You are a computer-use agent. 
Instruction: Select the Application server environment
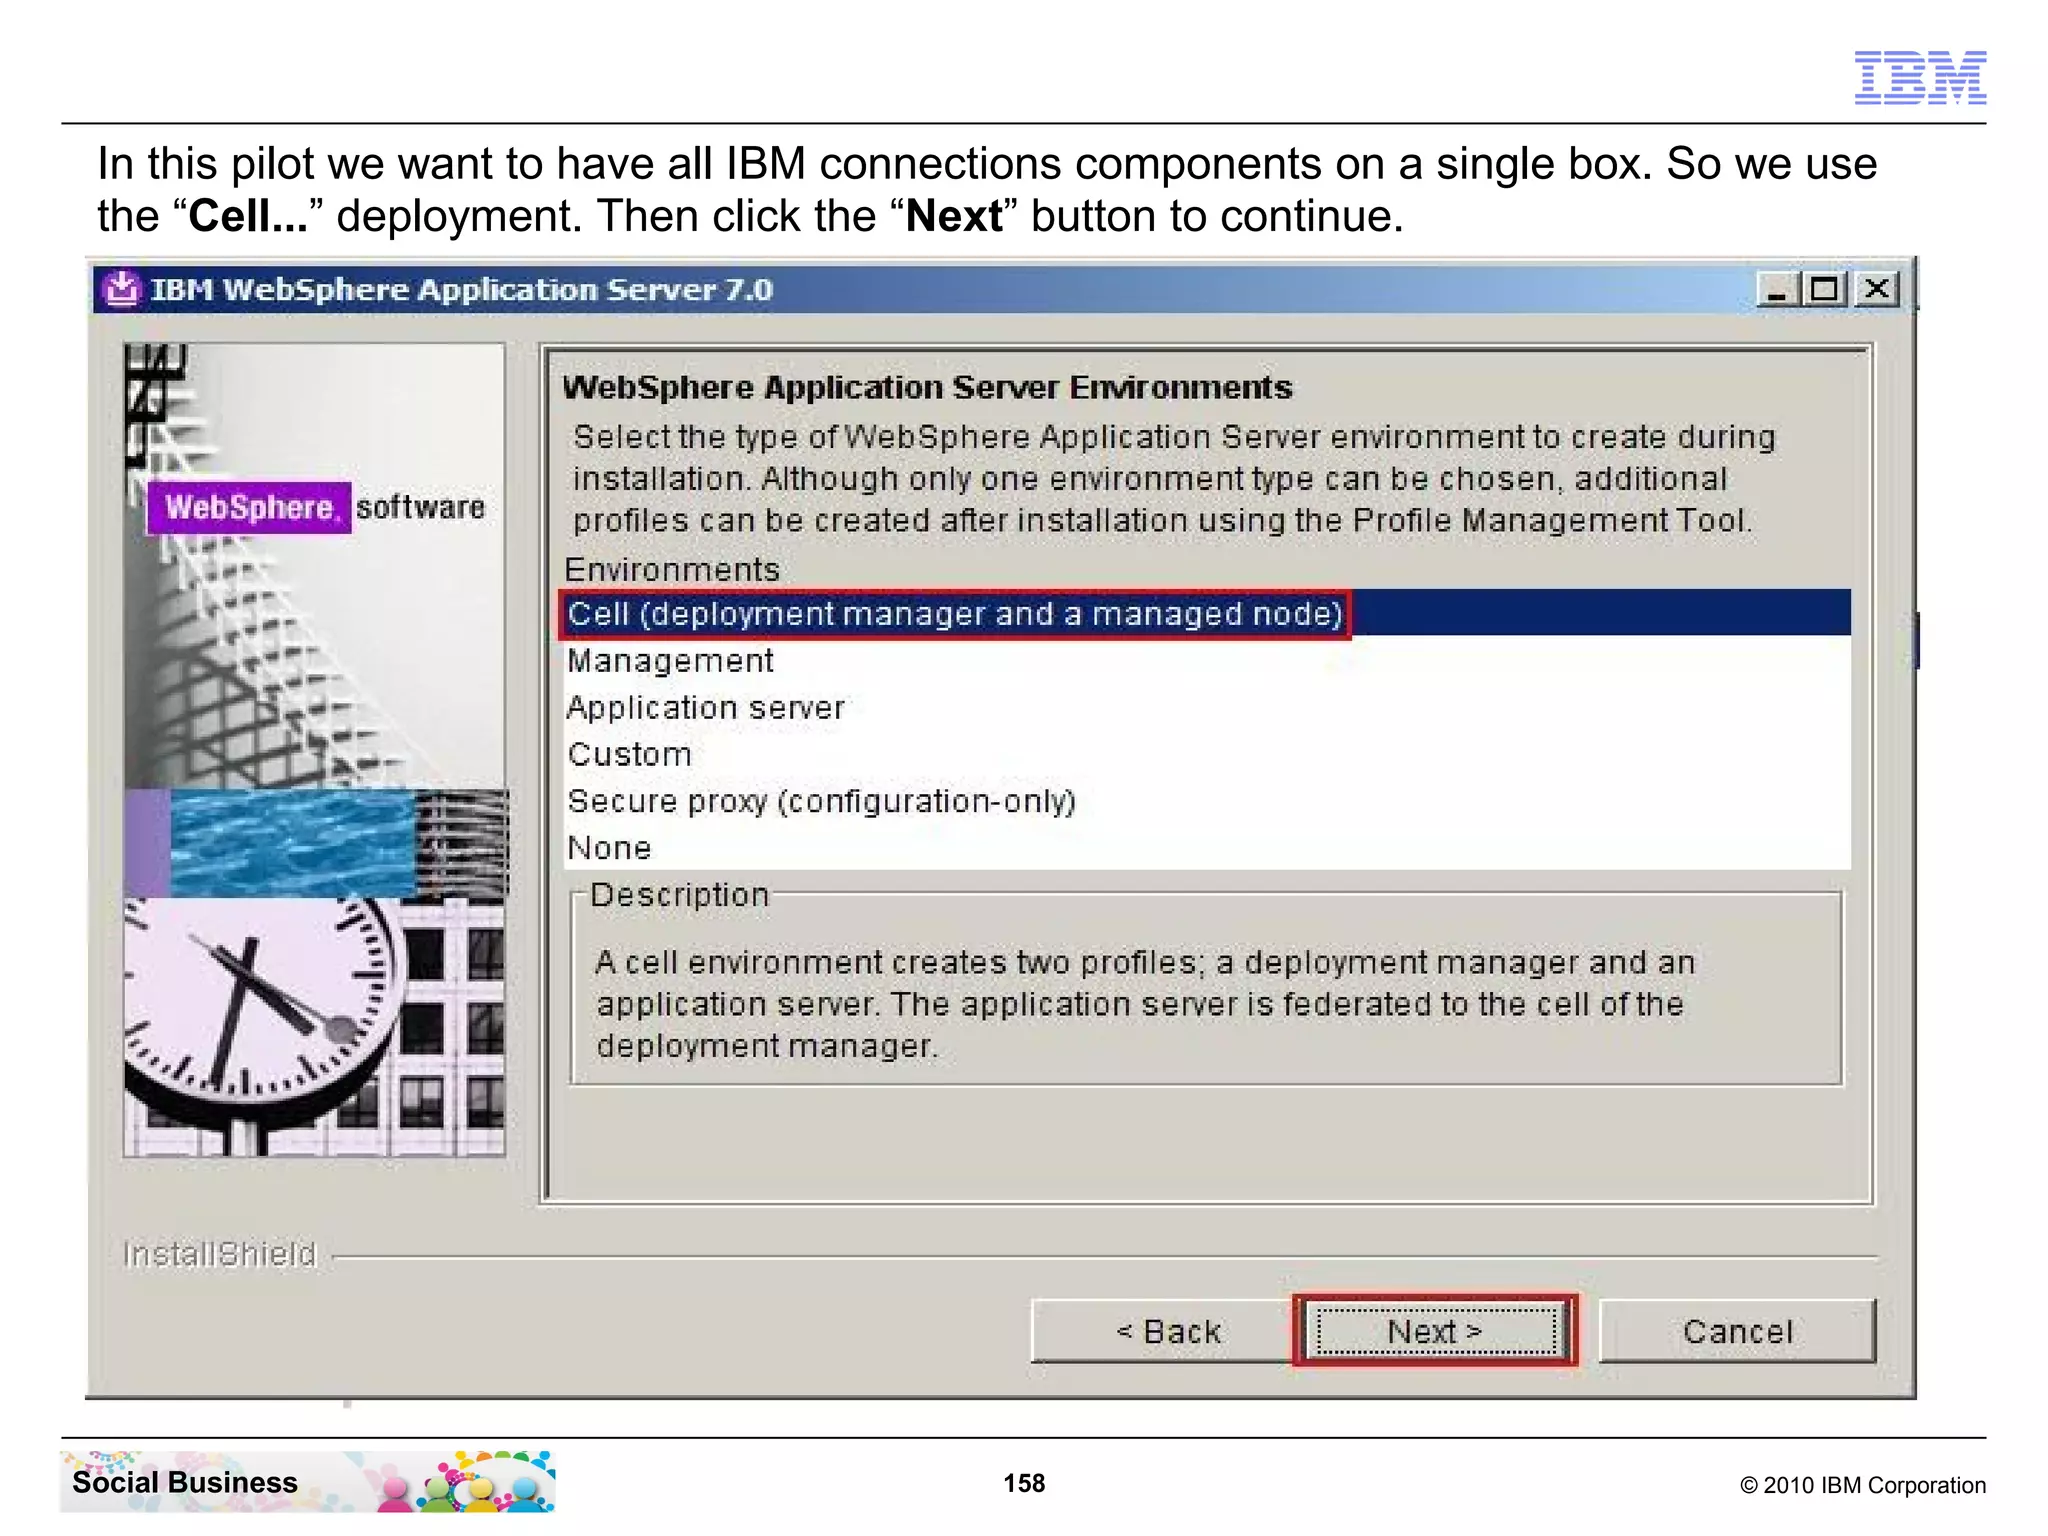click(x=1205, y=707)
